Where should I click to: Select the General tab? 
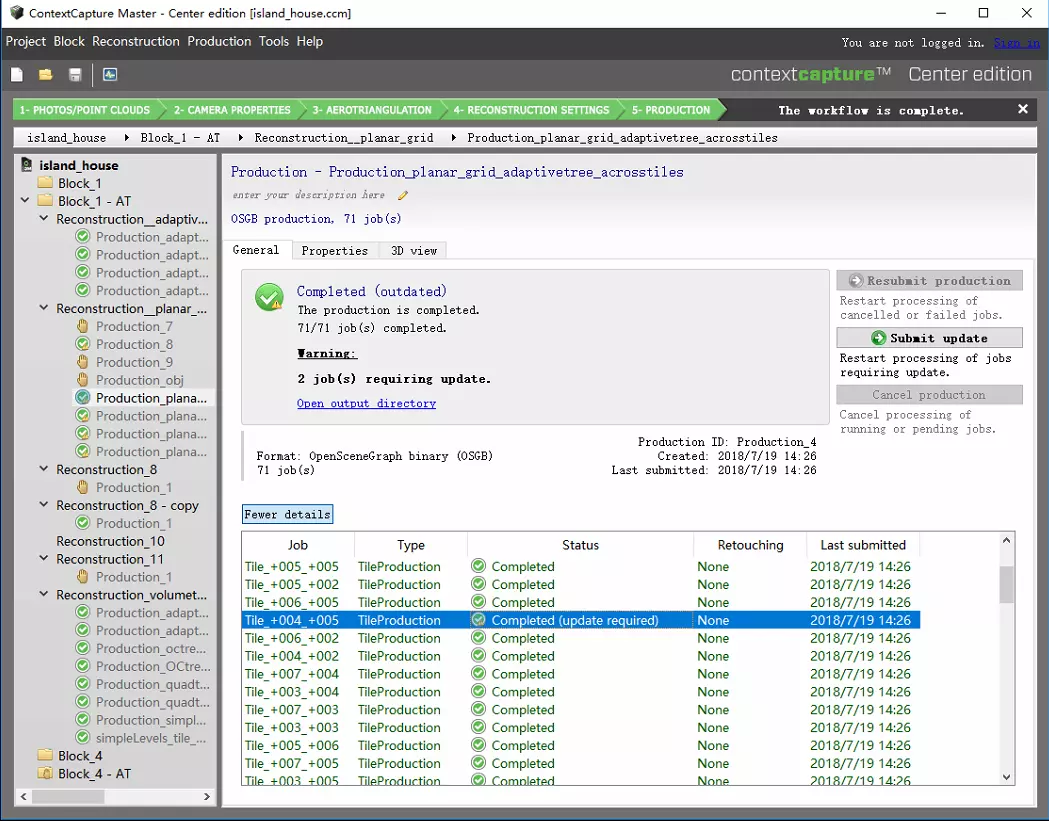[256, 250]
